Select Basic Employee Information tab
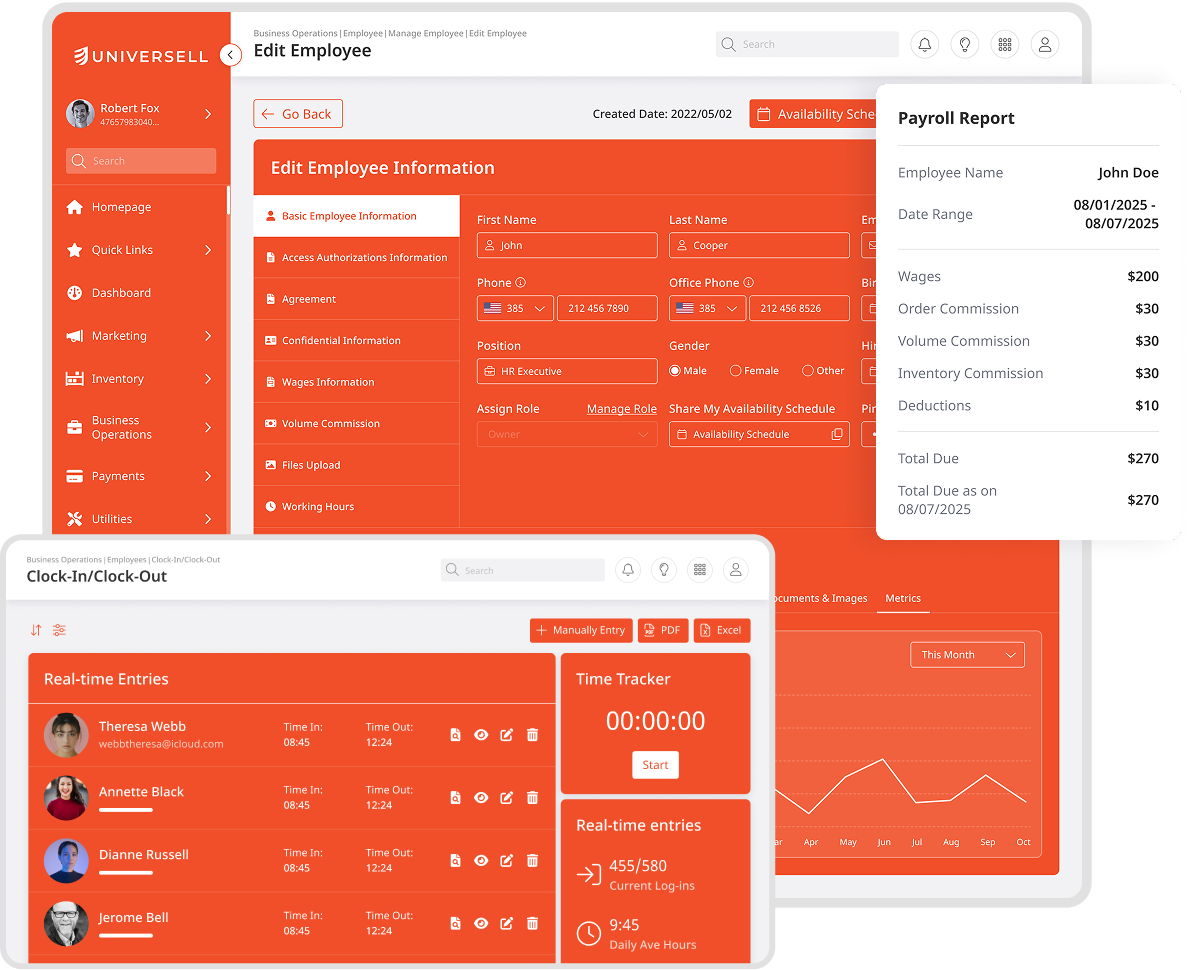 point(356,216)
